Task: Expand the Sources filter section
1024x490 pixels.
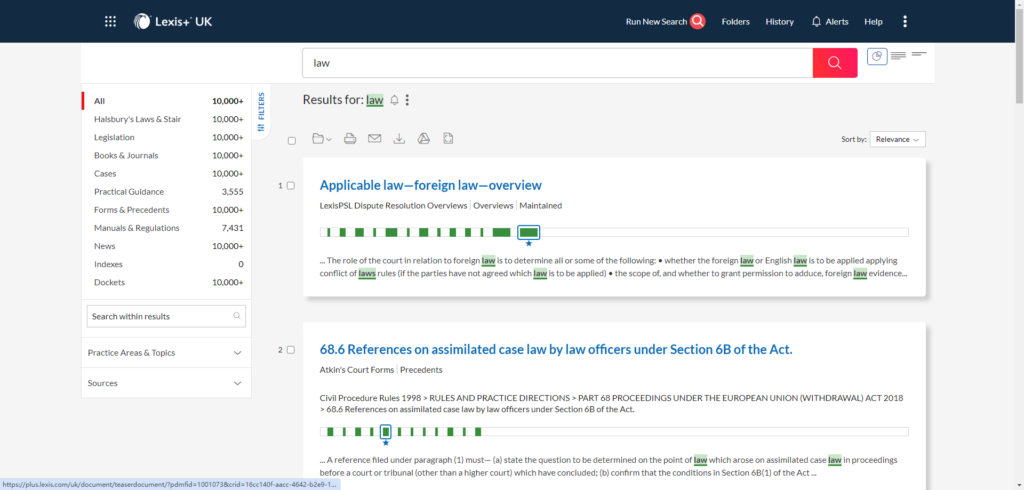Action: tap(166, 383)
